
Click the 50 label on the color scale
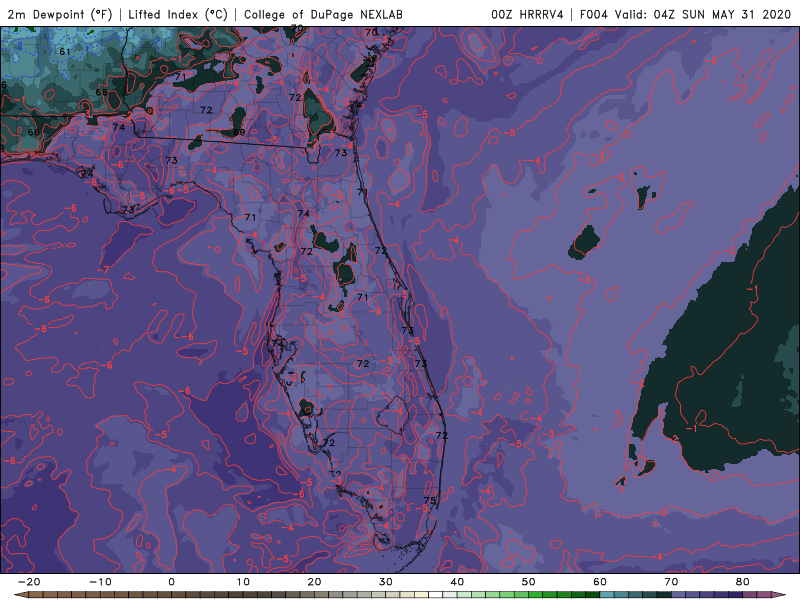pyautogui.click(x=529, y=582)
